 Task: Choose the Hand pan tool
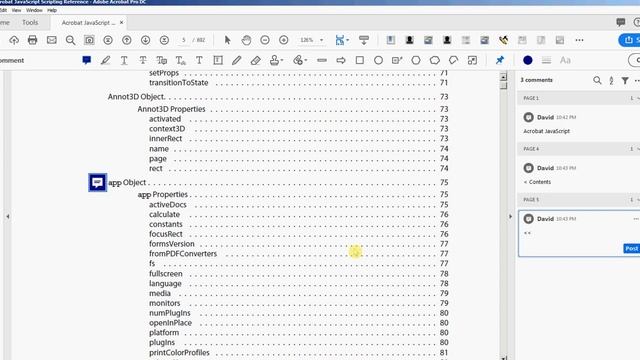(x=246, y=40)
